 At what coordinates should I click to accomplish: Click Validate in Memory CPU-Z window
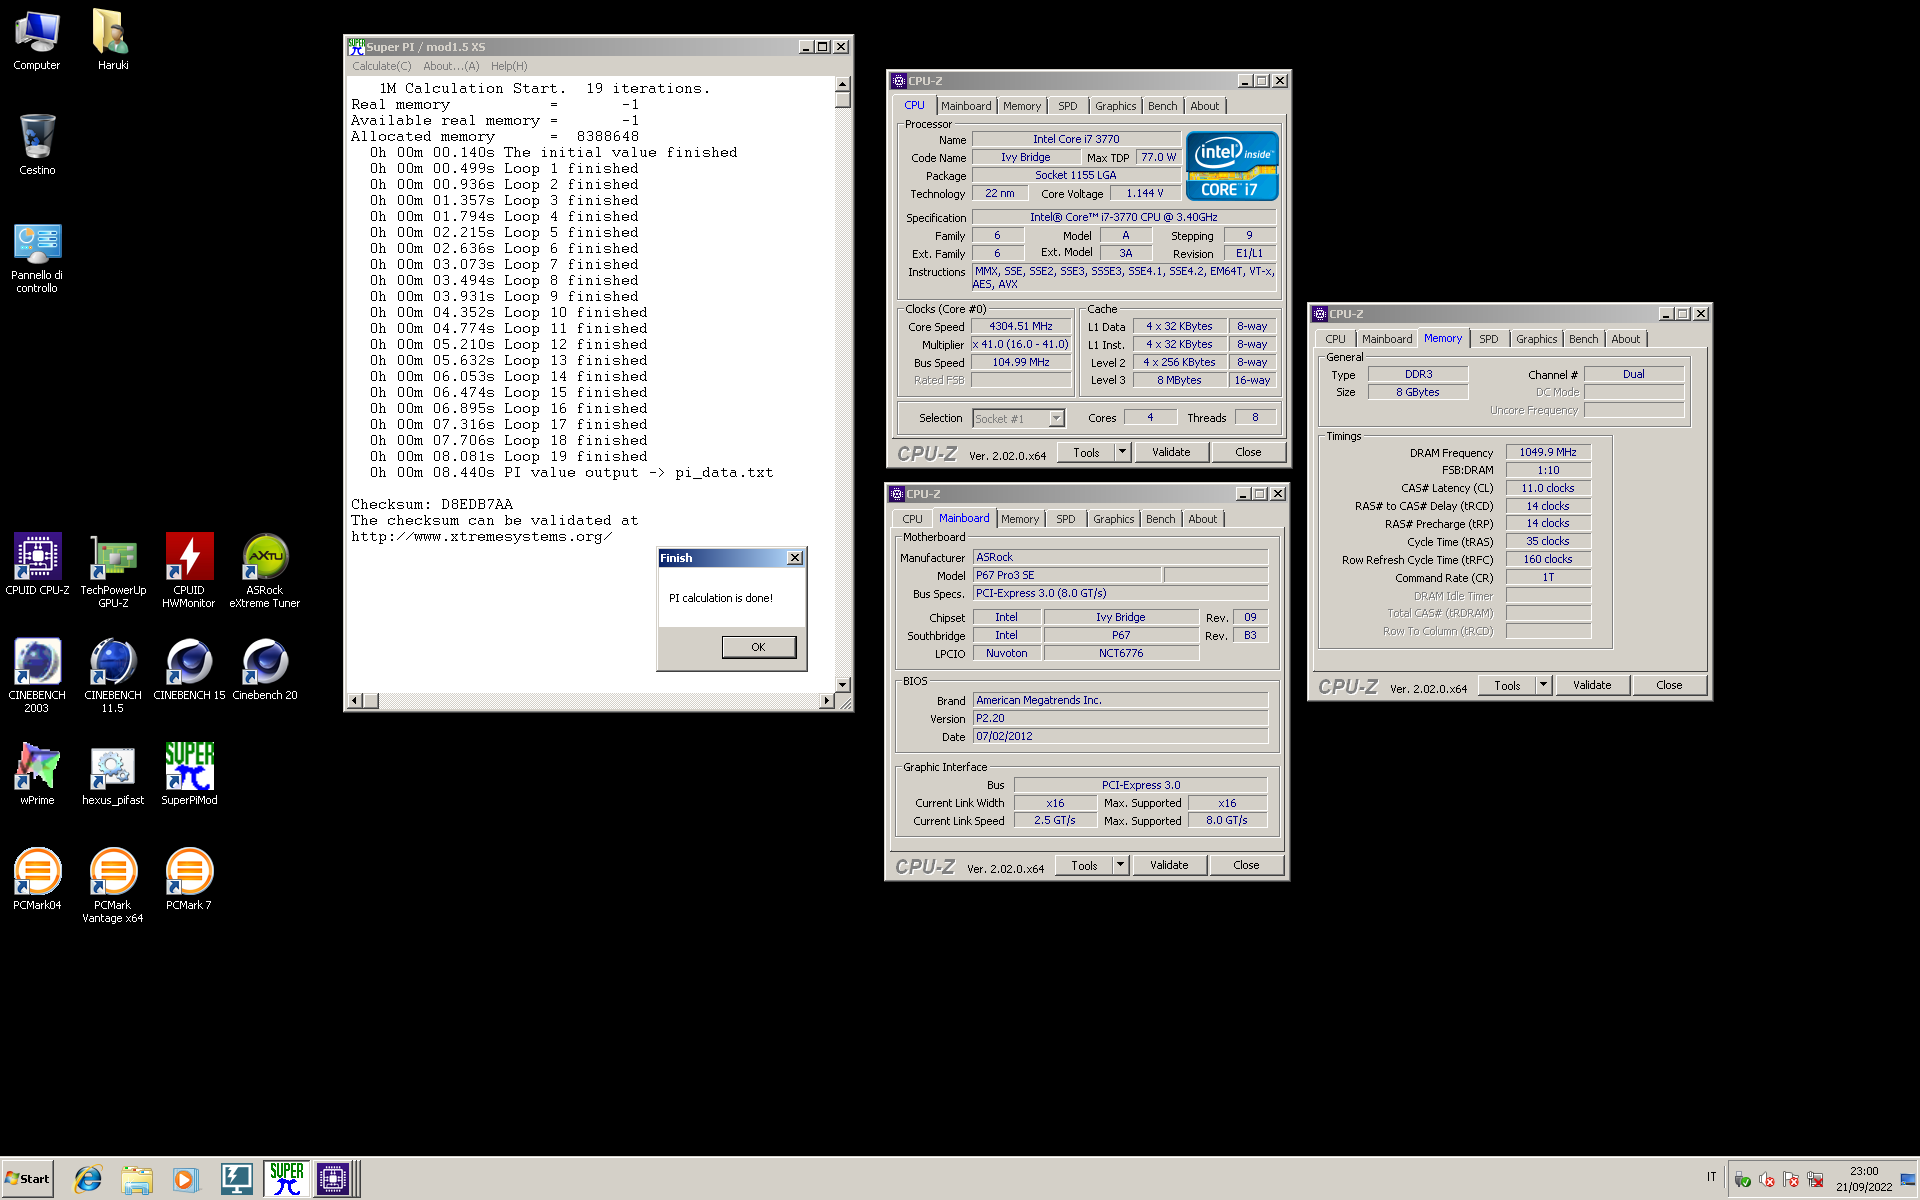[x=1592, y=685]
